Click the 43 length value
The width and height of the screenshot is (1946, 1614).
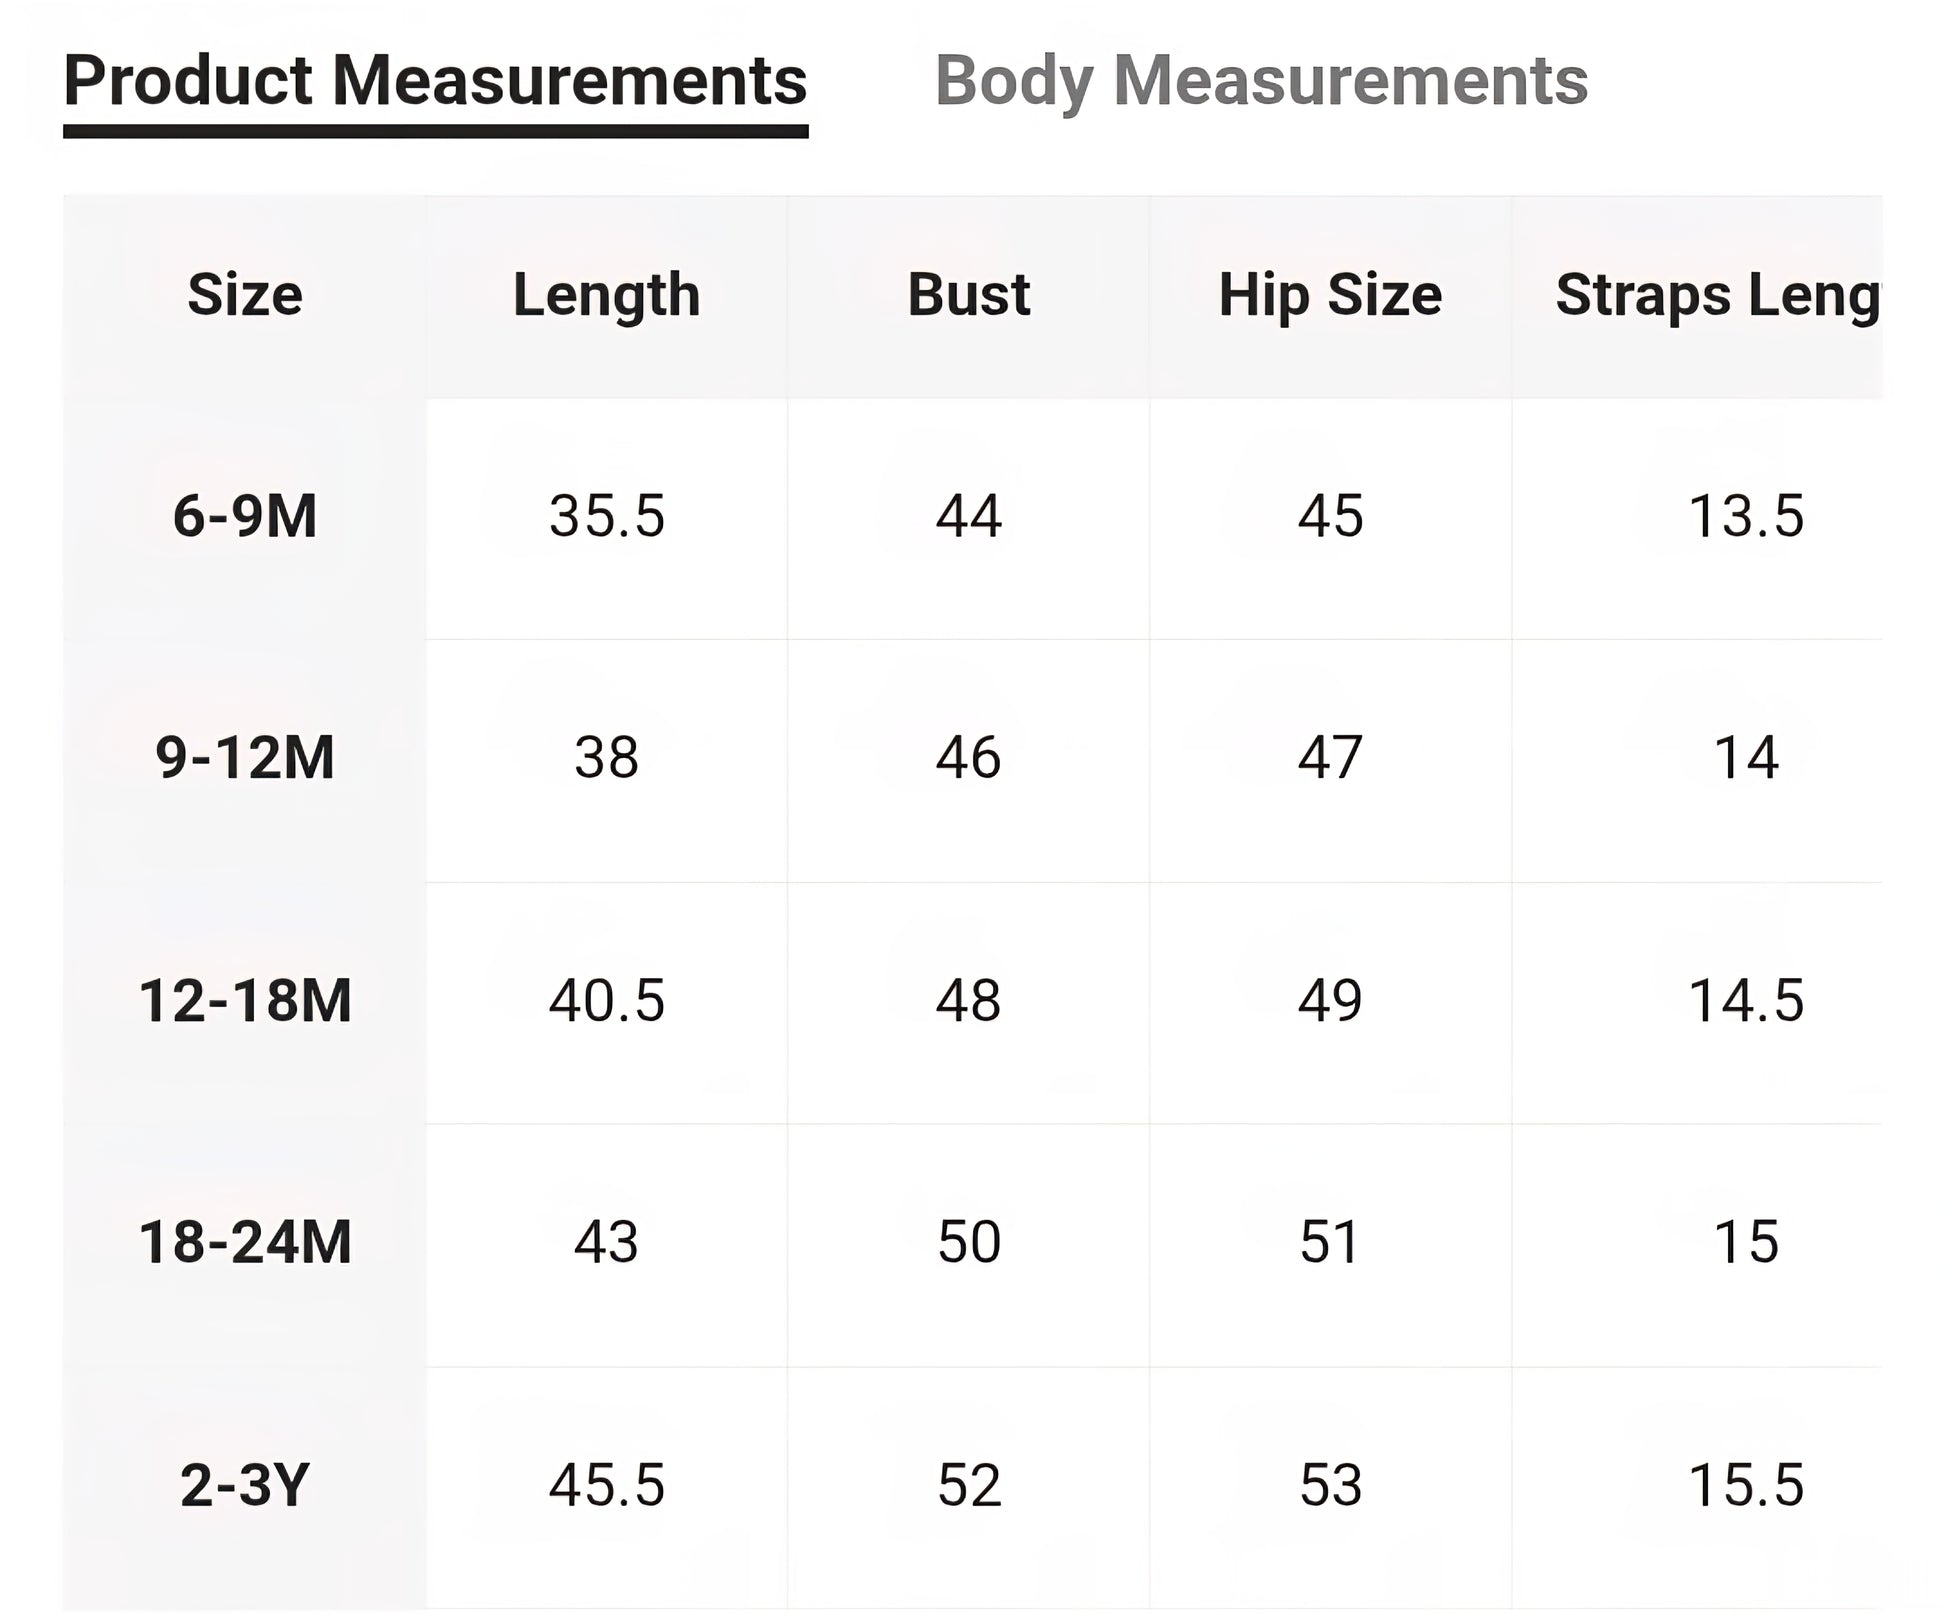[x=606, y=1243]
